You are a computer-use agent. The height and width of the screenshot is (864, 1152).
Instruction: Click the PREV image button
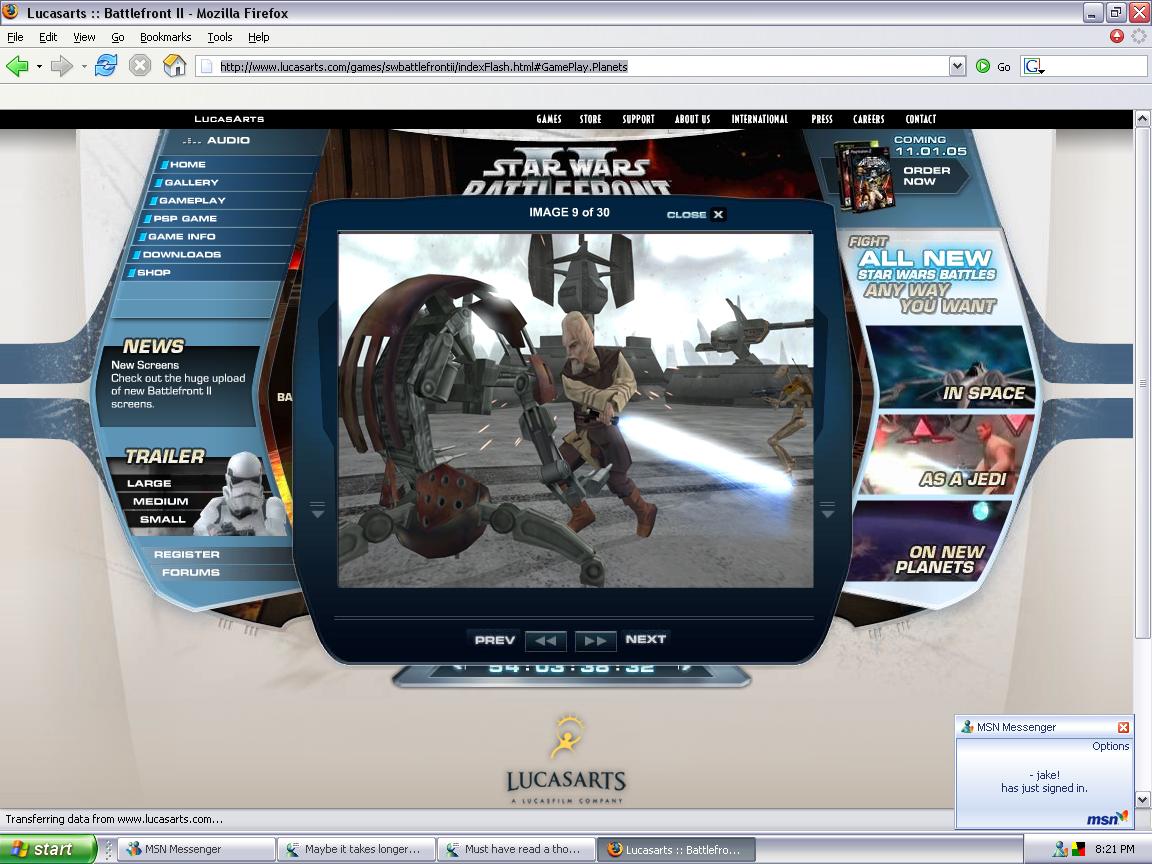pyautogui.click(x=494, y=640)
